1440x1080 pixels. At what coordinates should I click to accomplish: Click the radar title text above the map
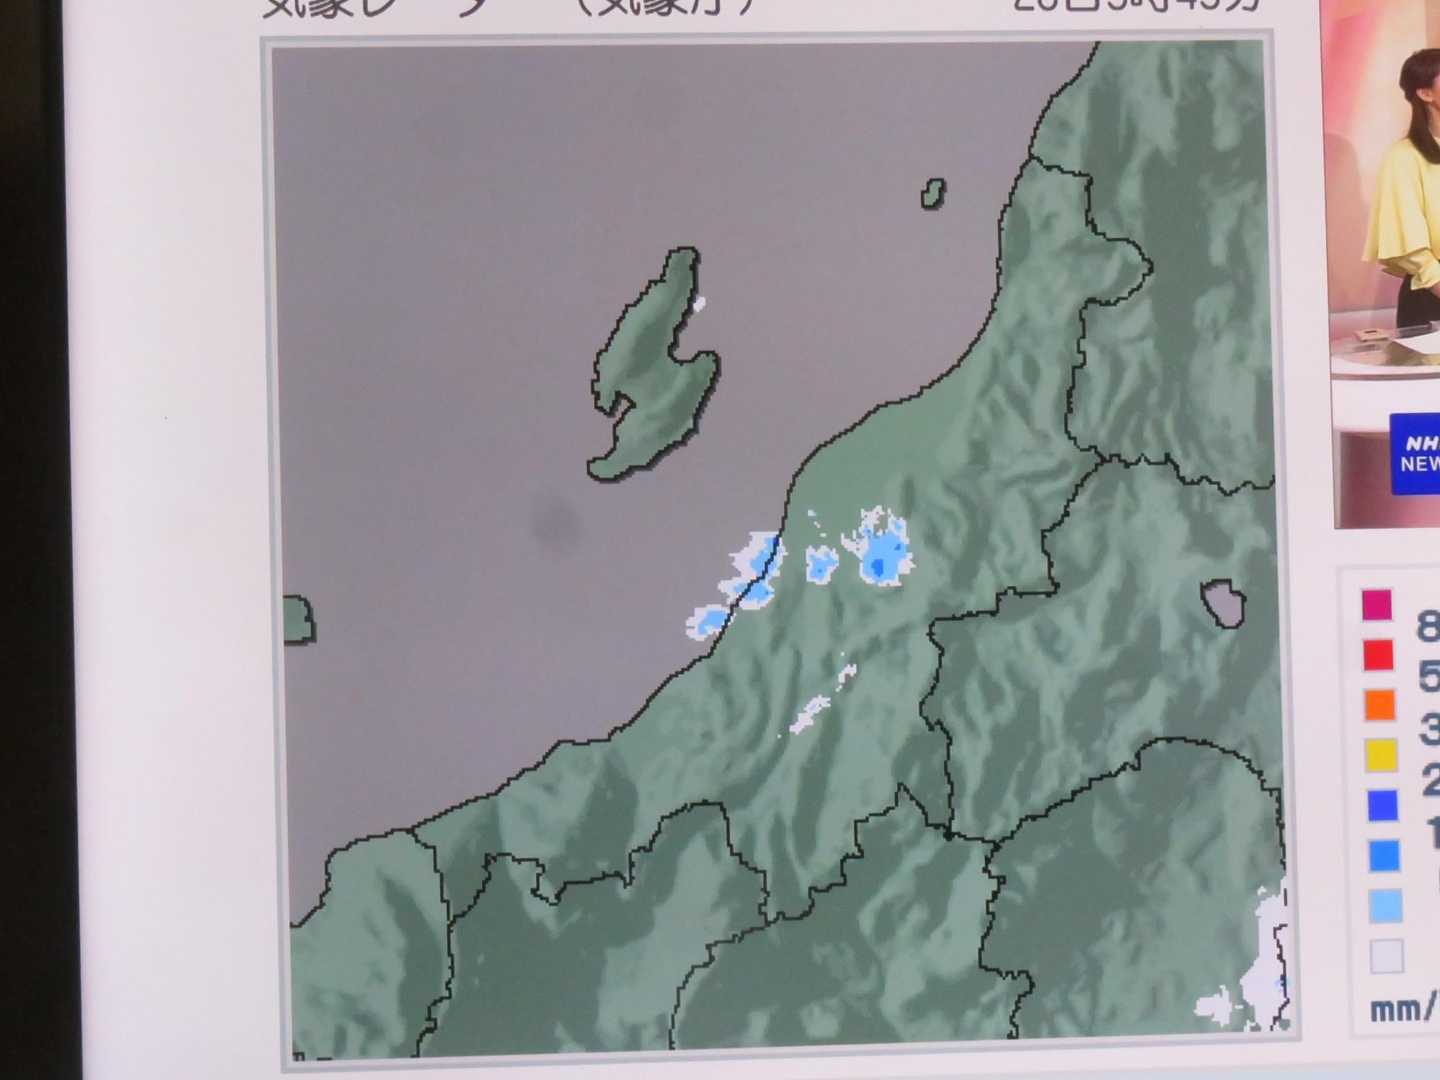pos(510,8)
